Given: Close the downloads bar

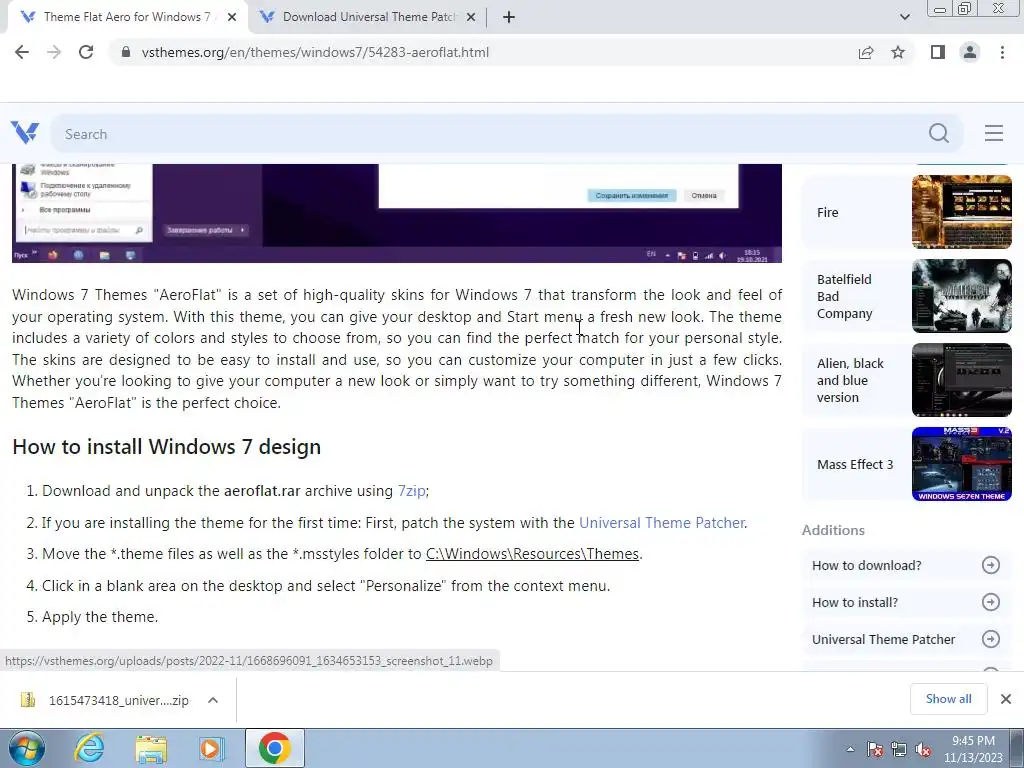Looking at the screenshot, I should 1006,699.
